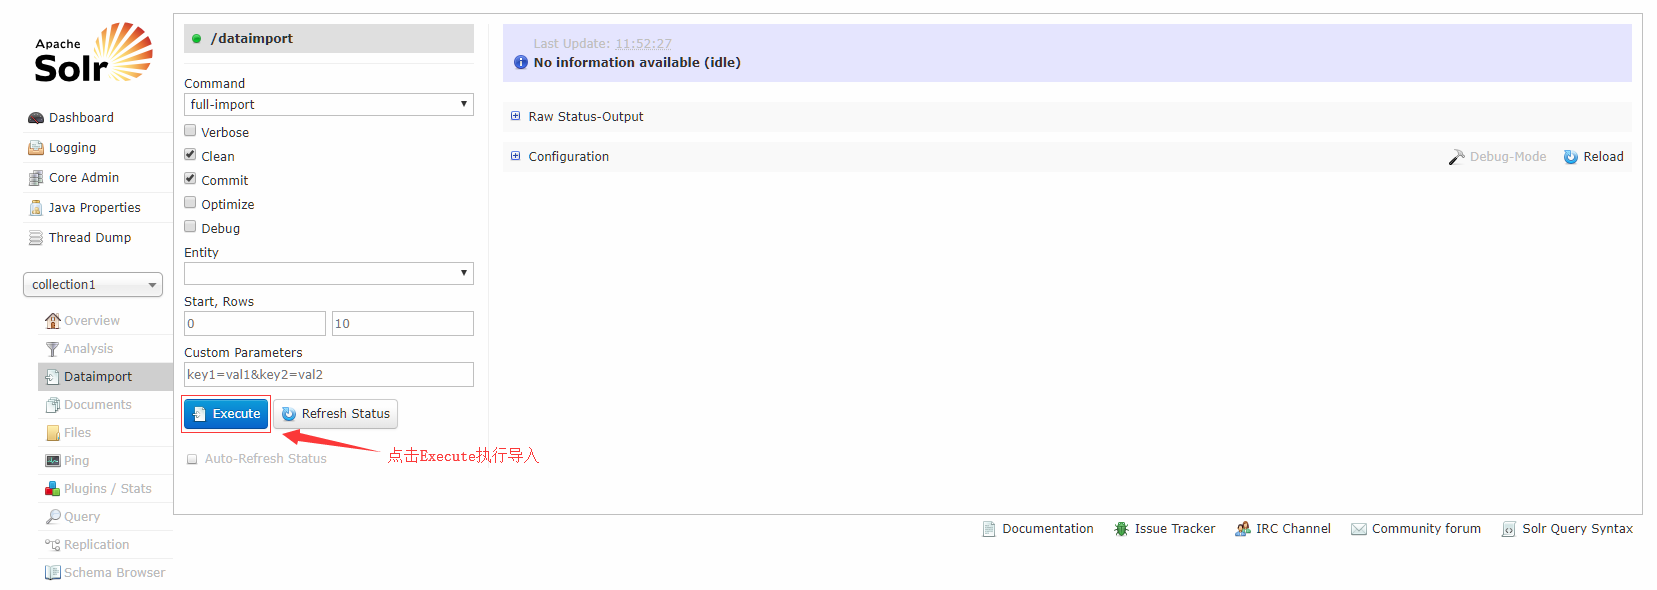Screen dimensions: 1657x590
Task: Click the Documents icon
Action: [x=53, y=405]
